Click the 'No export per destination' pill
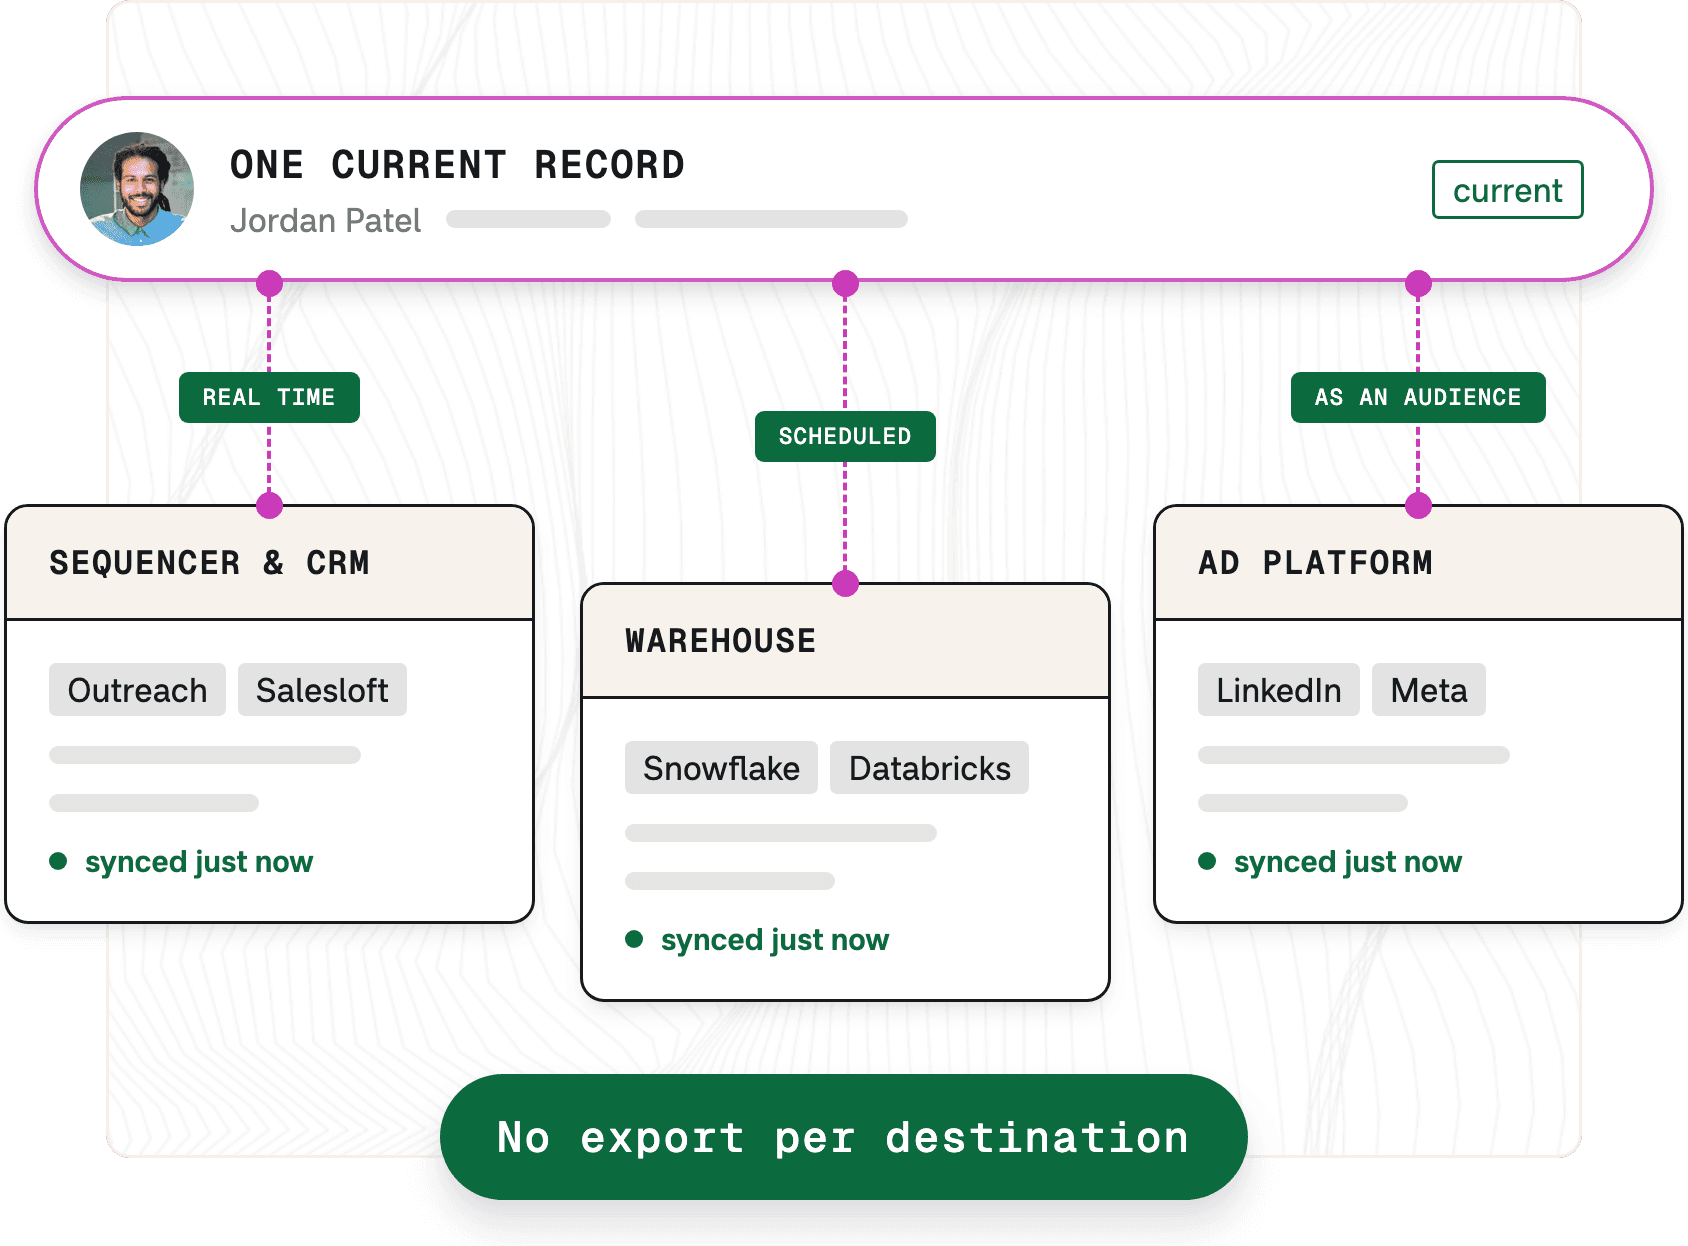This screenshot has height=1246, width=1688. pyautogui.click(x=843, y=1137)
